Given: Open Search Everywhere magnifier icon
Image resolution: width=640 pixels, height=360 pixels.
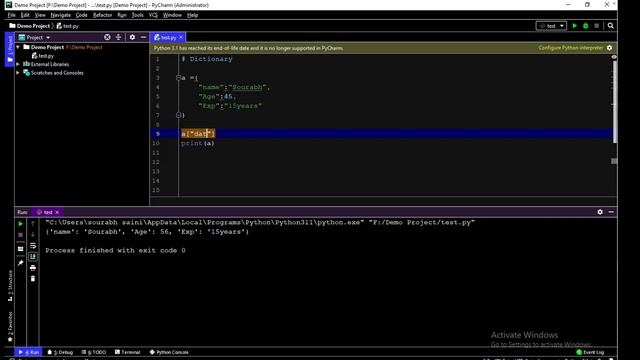Looking at the screenshot, I should (611, 26).
